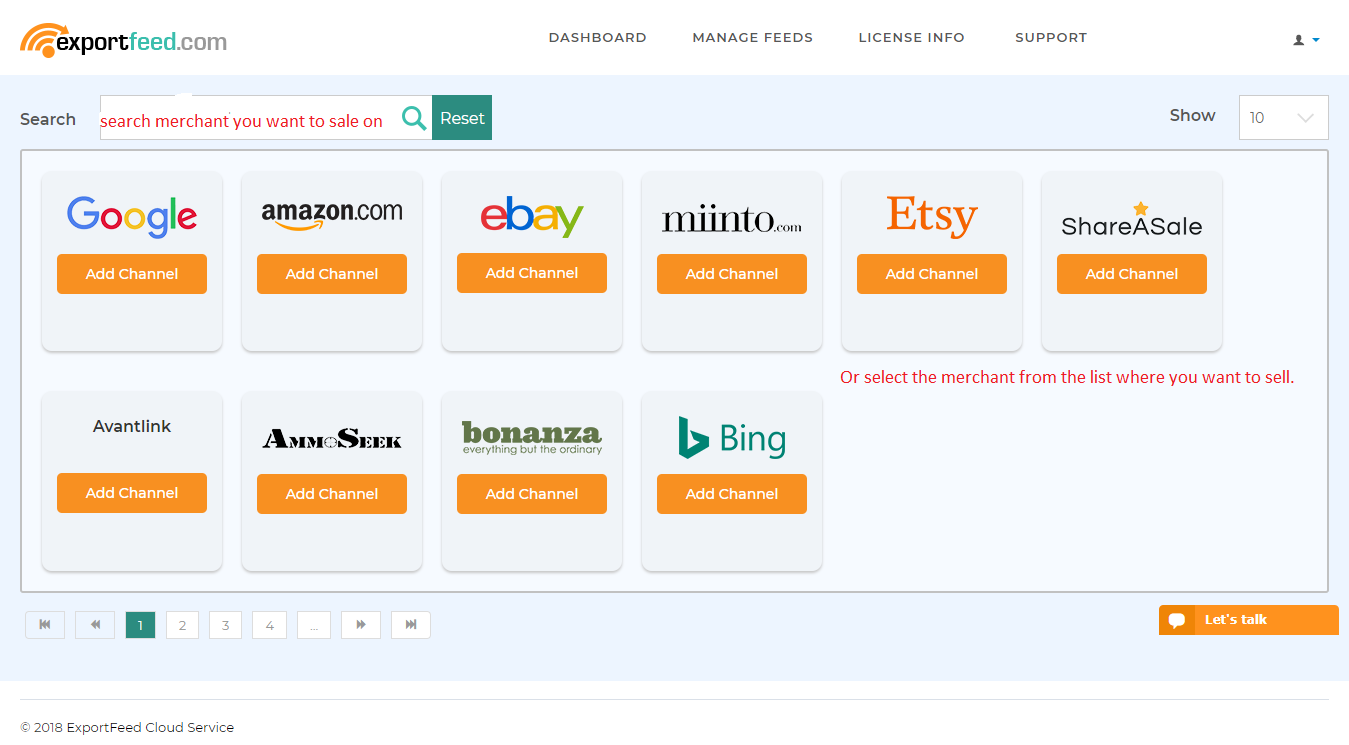The width and height of the screenshot is (1349, 745).
Task: Open the Let's talk chat widget
Action: [x=1248, y=620]
